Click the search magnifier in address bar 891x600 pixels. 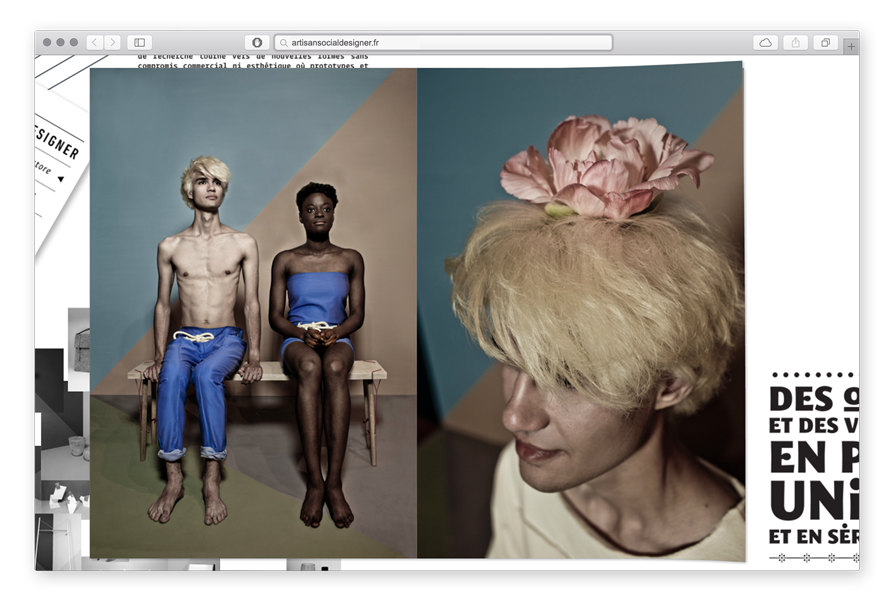pyautogui.click(x=284, y=43)
